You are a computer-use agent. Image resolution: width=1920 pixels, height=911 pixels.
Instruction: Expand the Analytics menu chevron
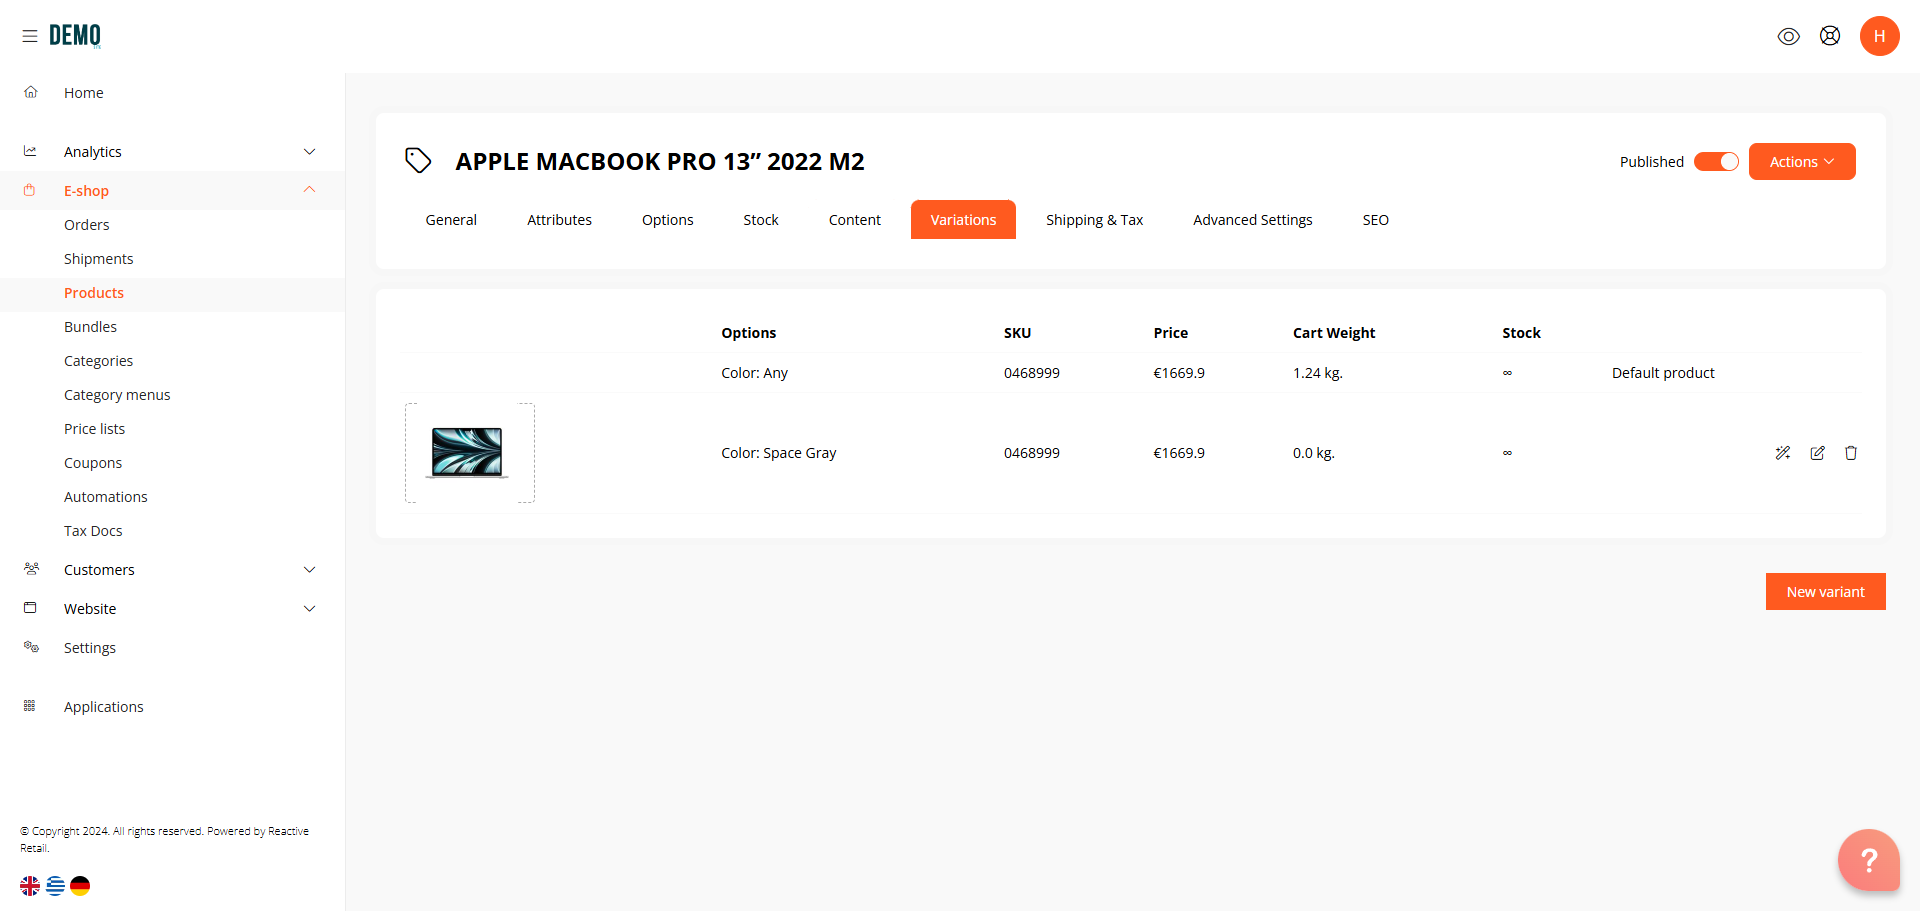pos(310,151)
